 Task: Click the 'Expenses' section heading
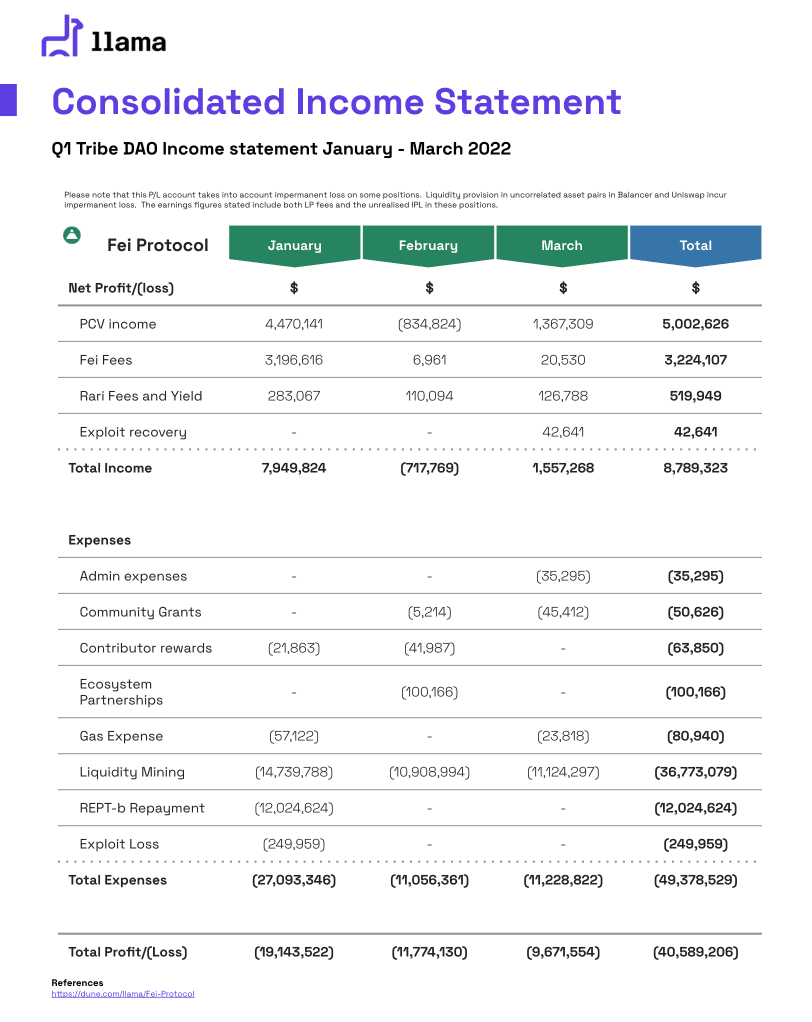click(100, 540)
